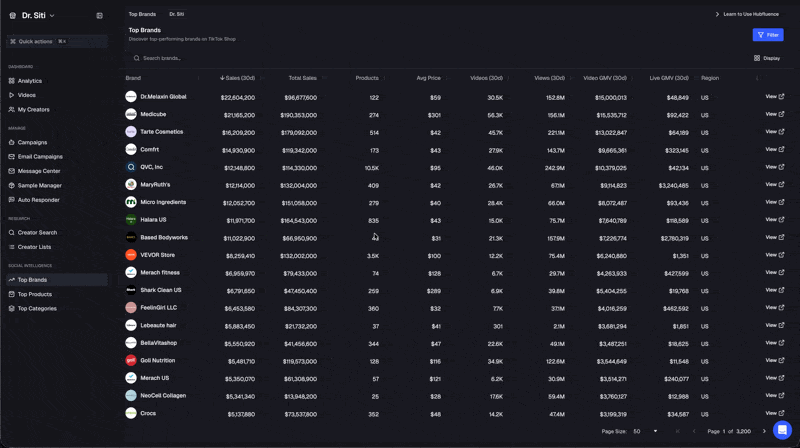Image resolution: width=800 pixels, height=448 pixels.
Task: Open the chat support bubble
Action: pos(782,430)
